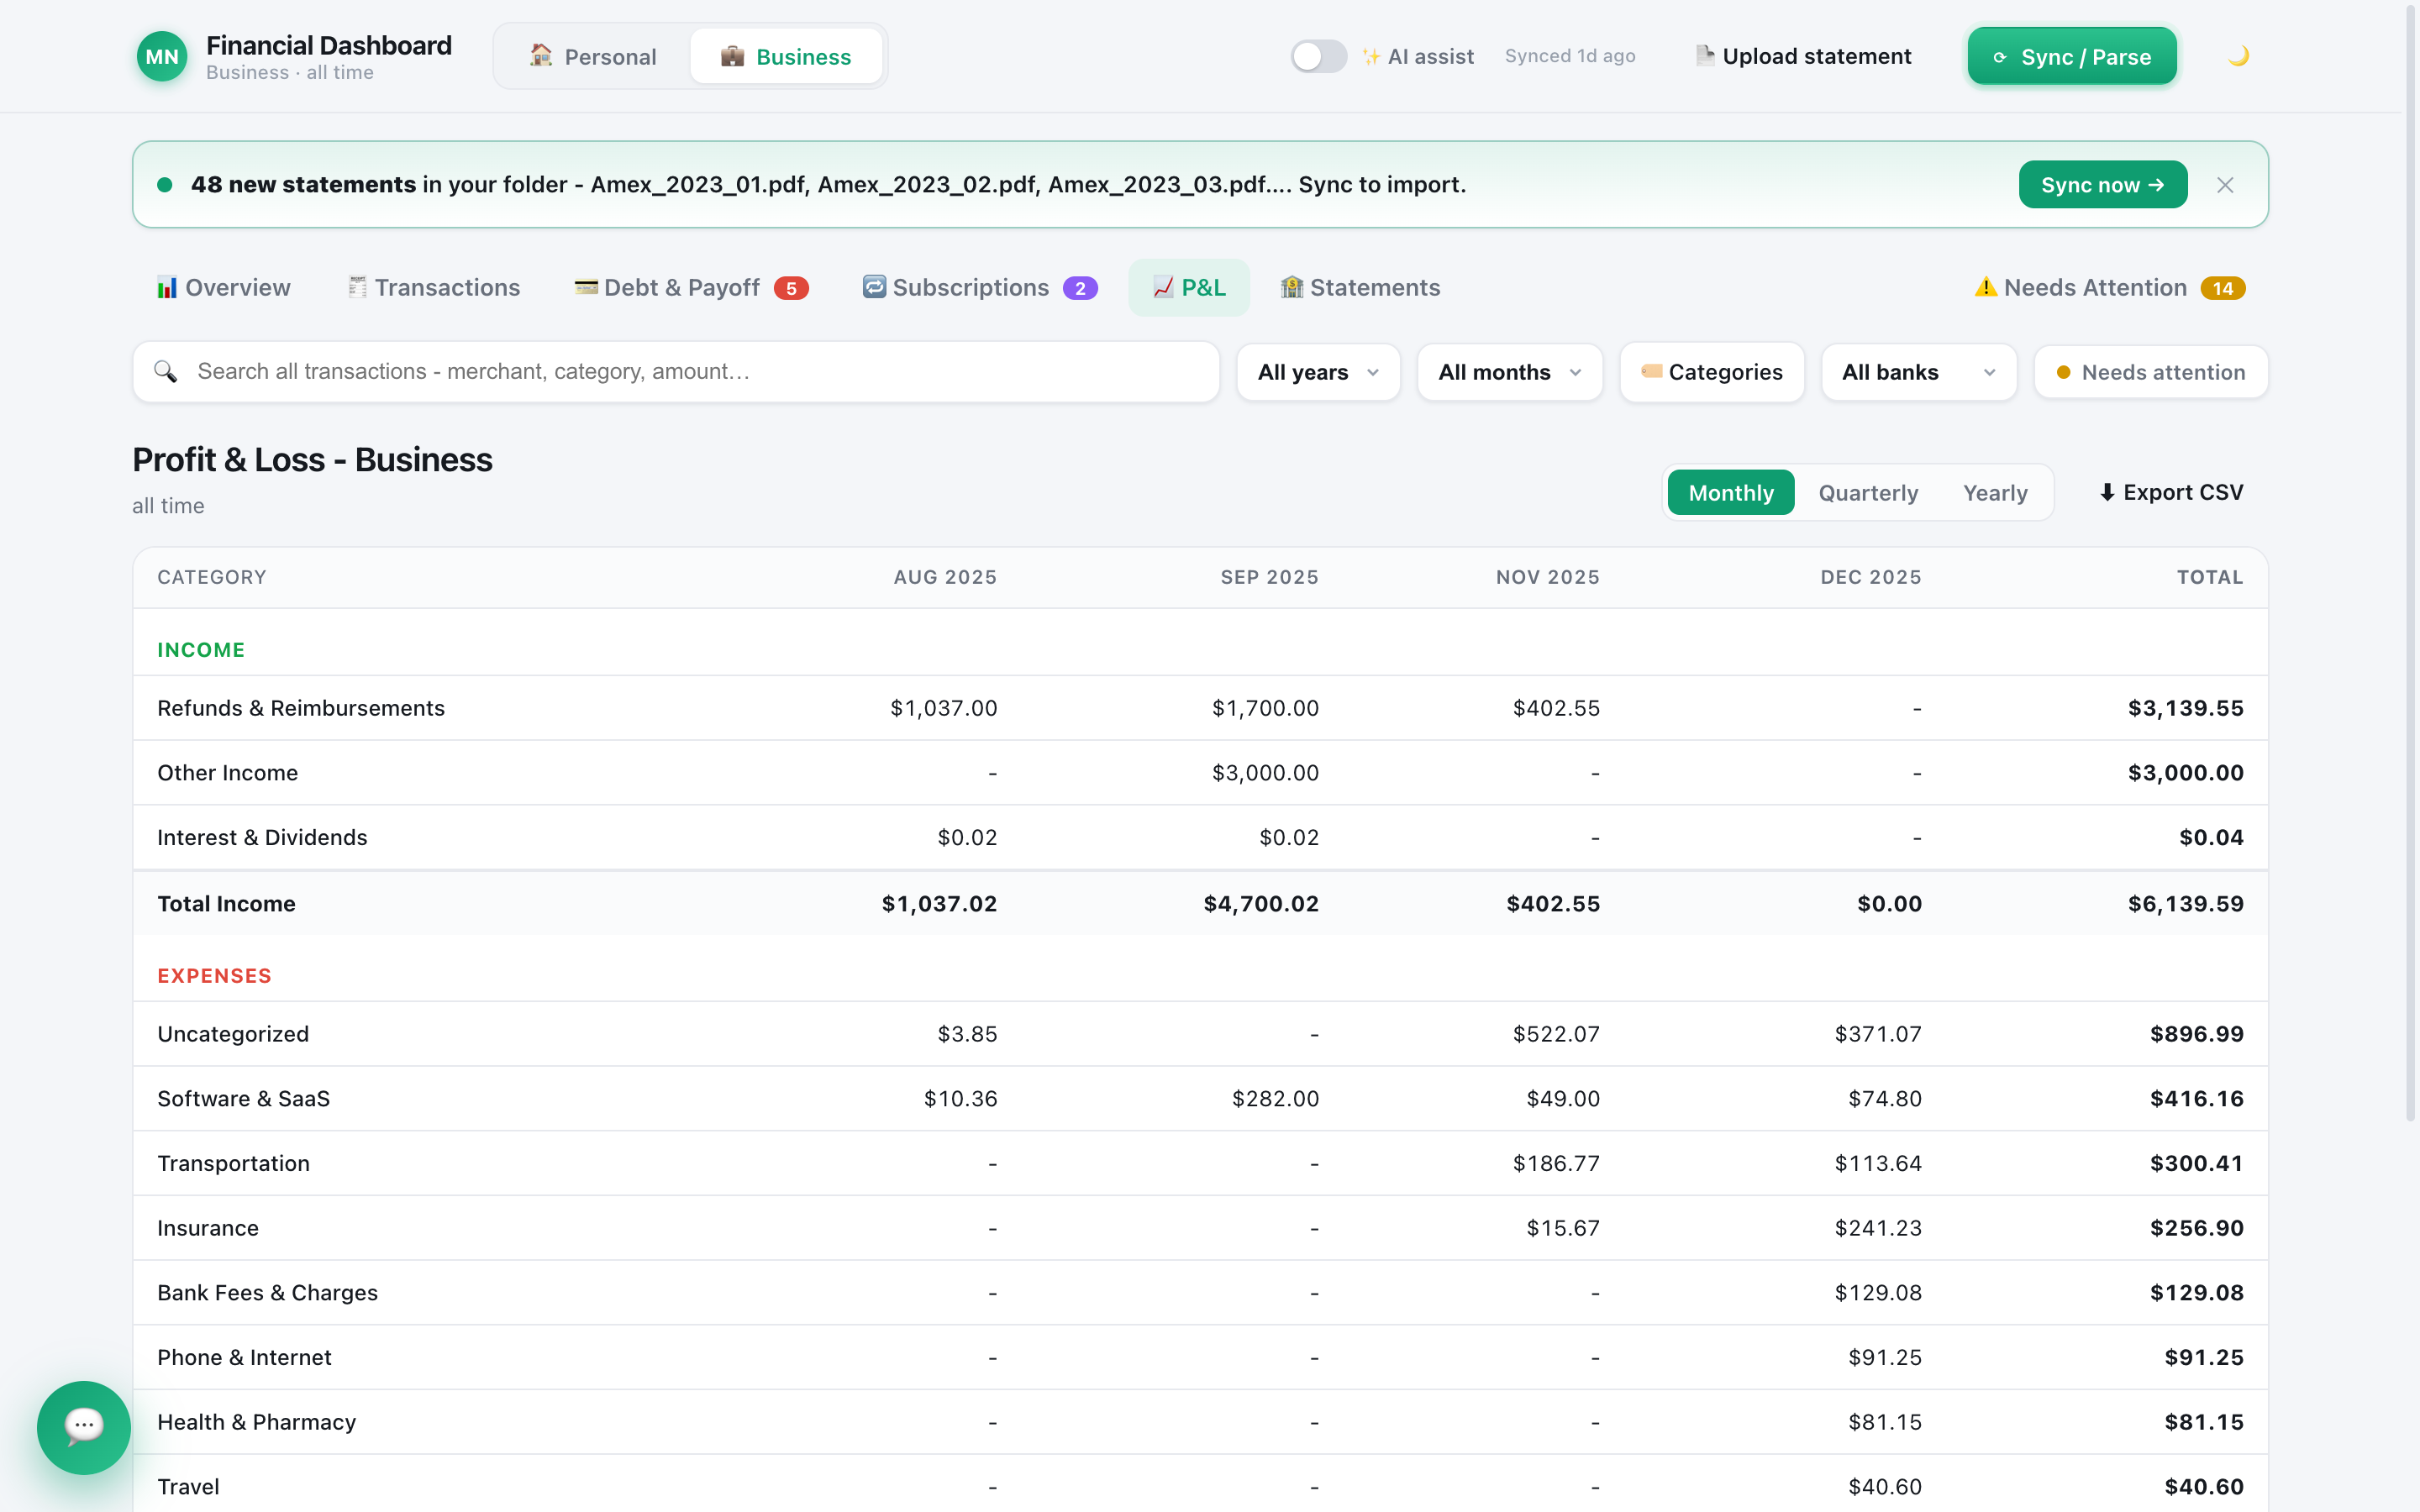Click the MN profile avatar

162,56
